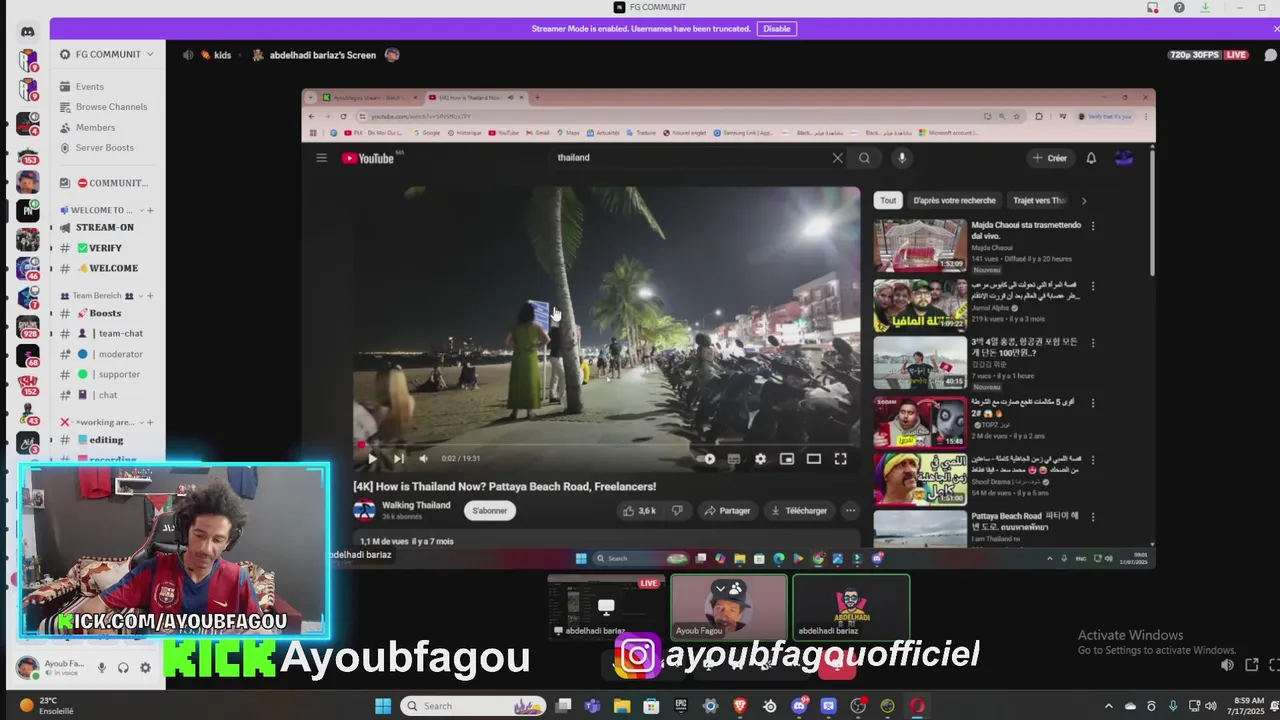Image resolution: width=1280 pixels, height=720 pixels.
Task: Toggle Discord headphone deafen
Action: click(123, 667)
